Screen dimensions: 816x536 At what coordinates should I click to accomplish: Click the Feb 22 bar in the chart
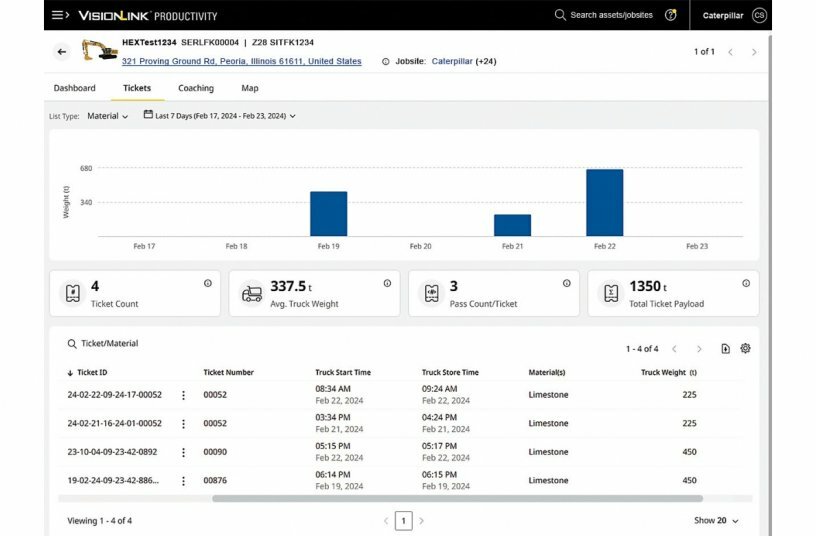point(604,202)
